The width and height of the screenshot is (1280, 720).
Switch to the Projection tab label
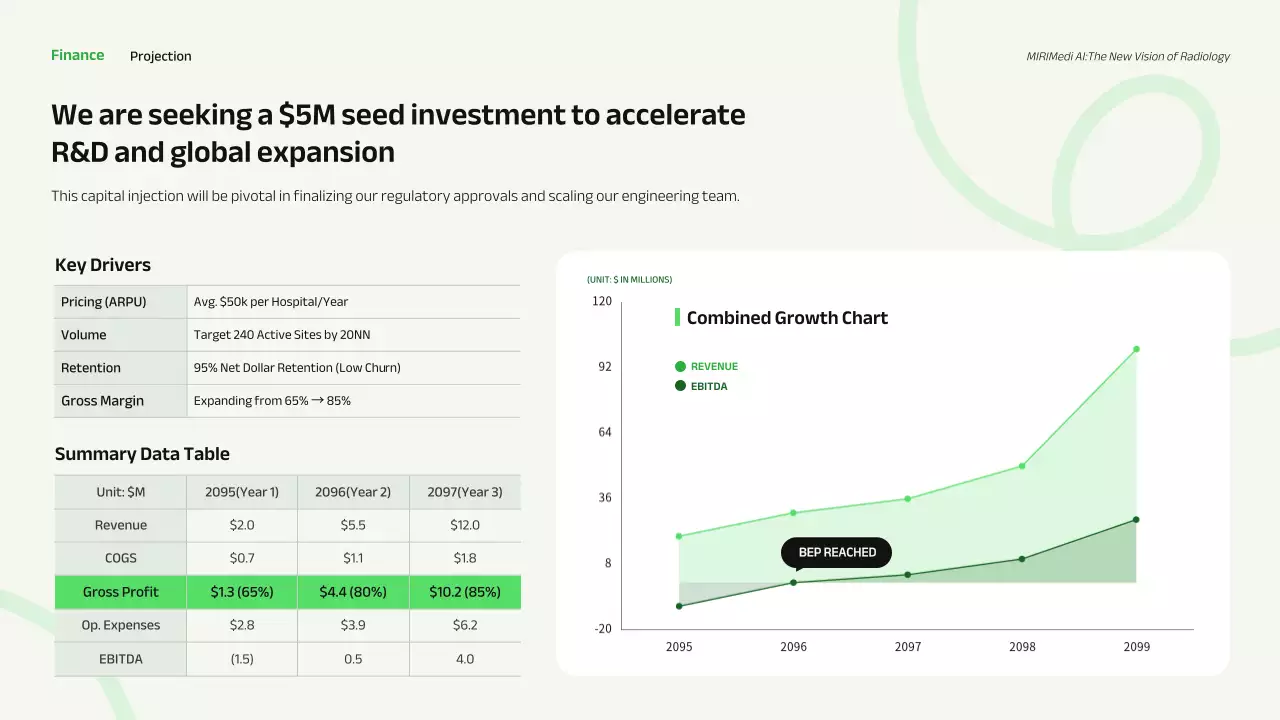(160, 56)
